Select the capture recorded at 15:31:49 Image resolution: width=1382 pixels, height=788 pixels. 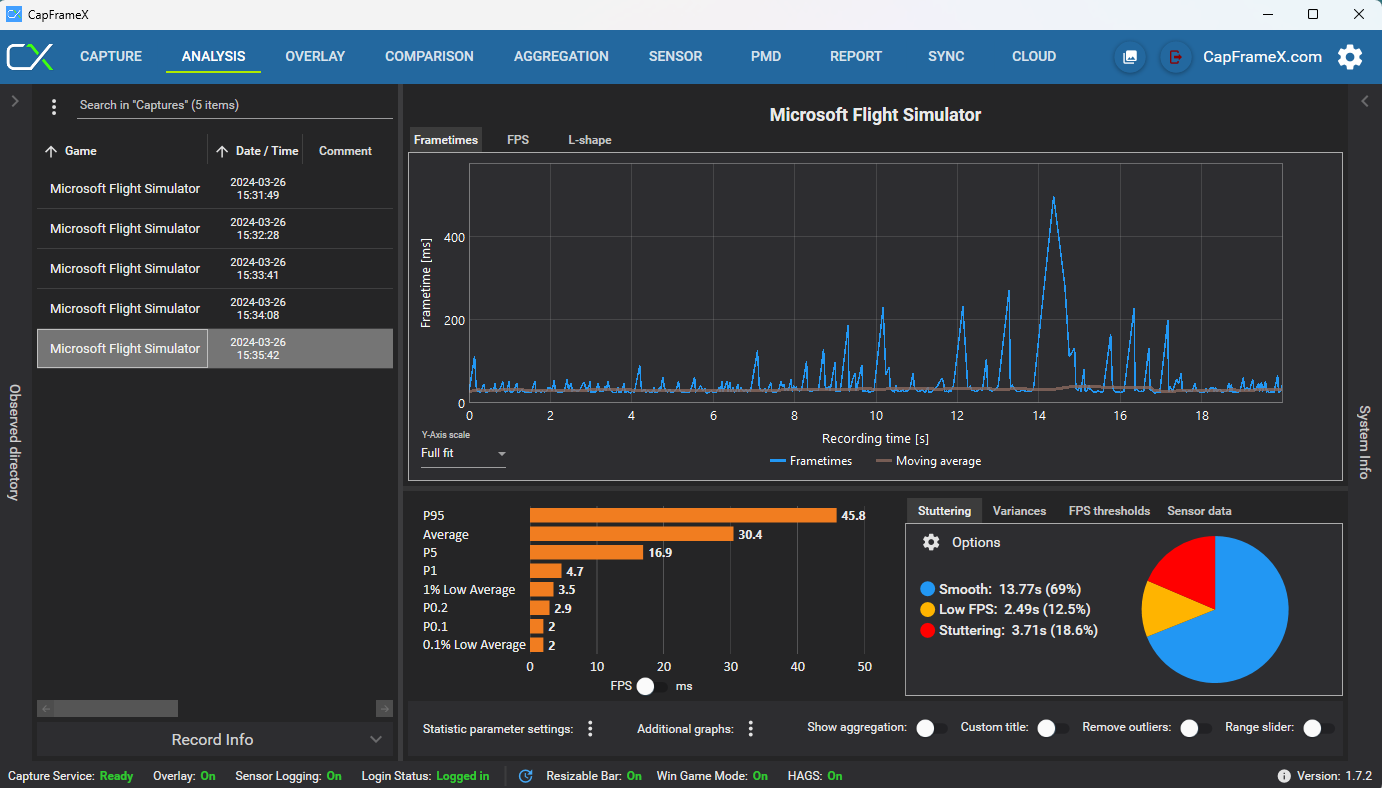point(215,189)
